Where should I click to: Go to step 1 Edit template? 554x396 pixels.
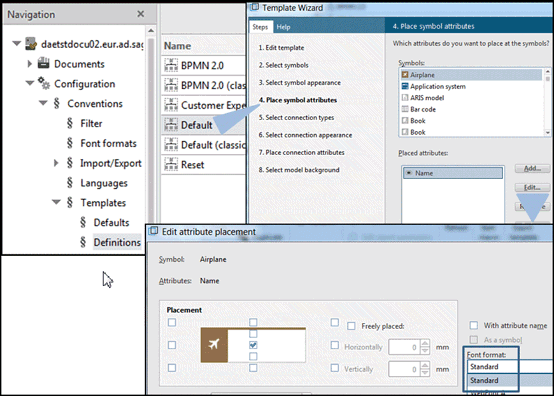point(281,48)
